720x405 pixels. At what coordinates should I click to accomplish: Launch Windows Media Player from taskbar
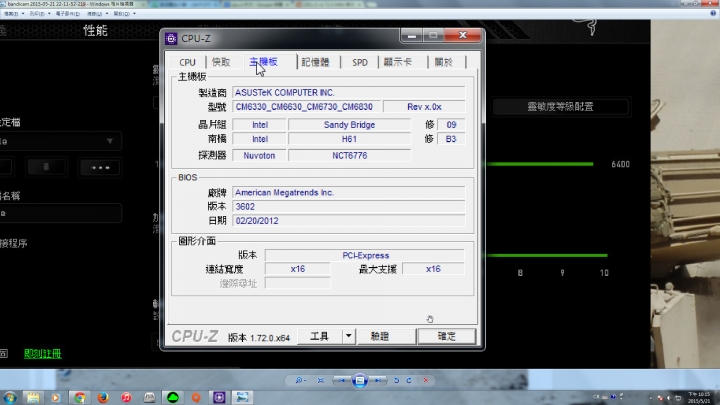56,397
